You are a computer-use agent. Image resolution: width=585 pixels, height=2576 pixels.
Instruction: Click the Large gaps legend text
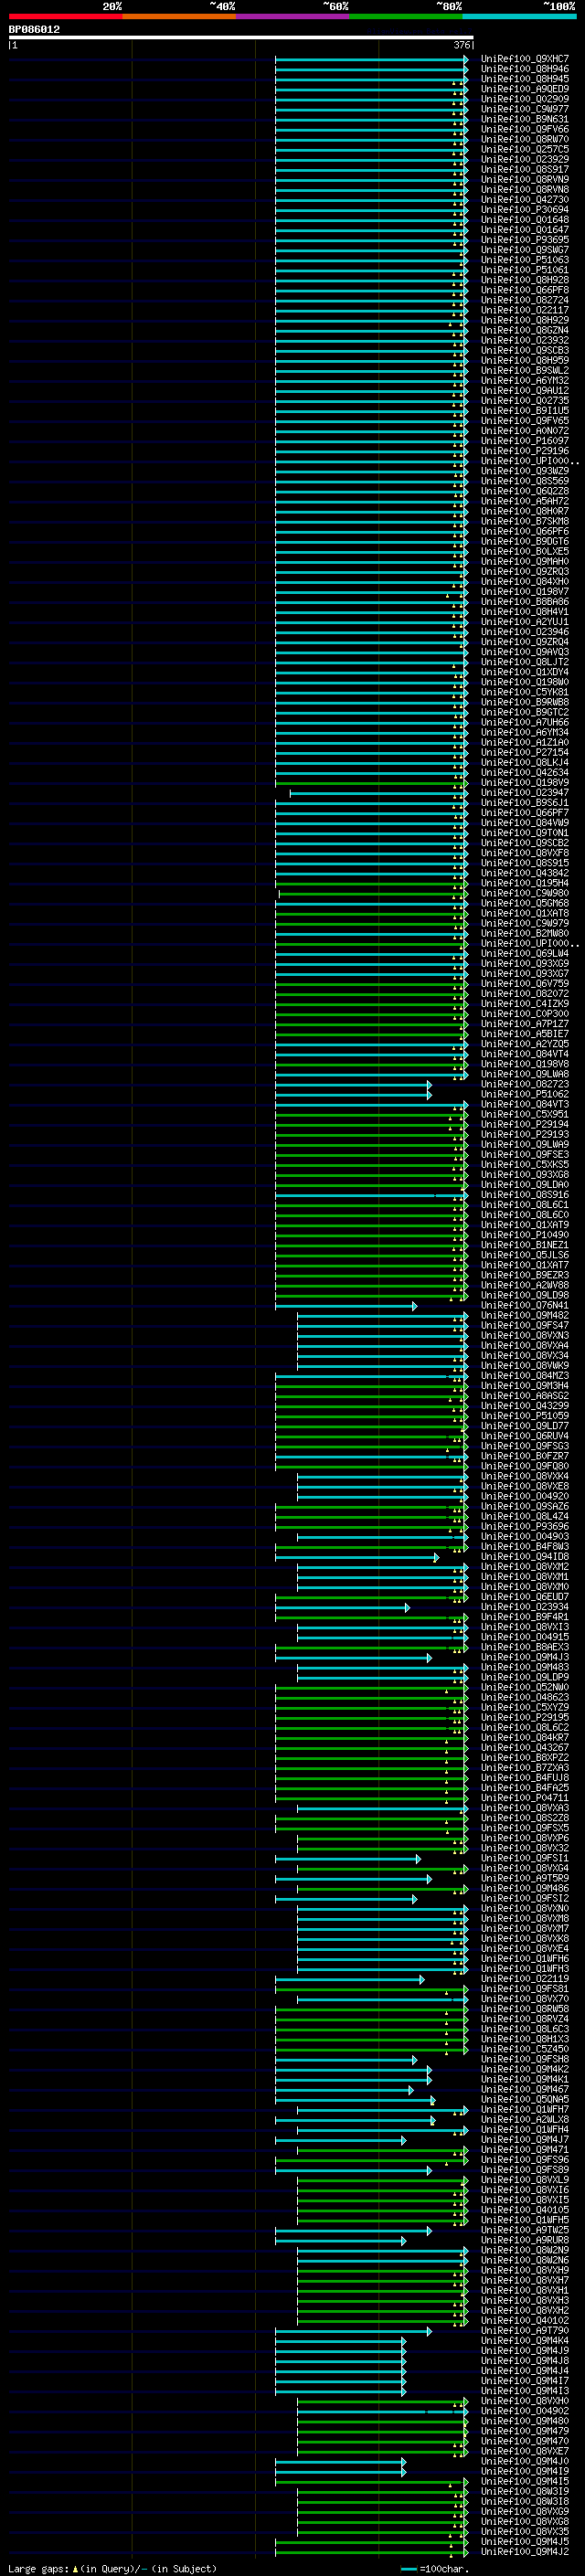(x=38, y=2568)
